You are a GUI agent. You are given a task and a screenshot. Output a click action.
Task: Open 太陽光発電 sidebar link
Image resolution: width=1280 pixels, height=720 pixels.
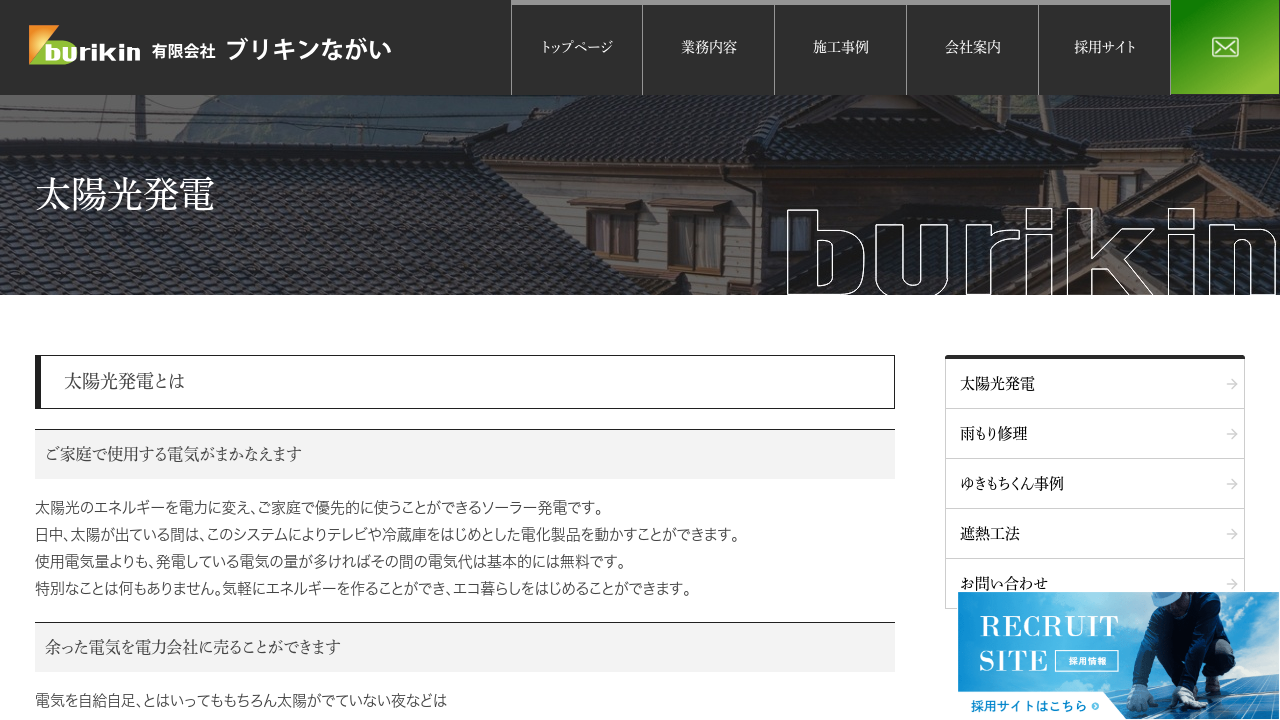998,384
